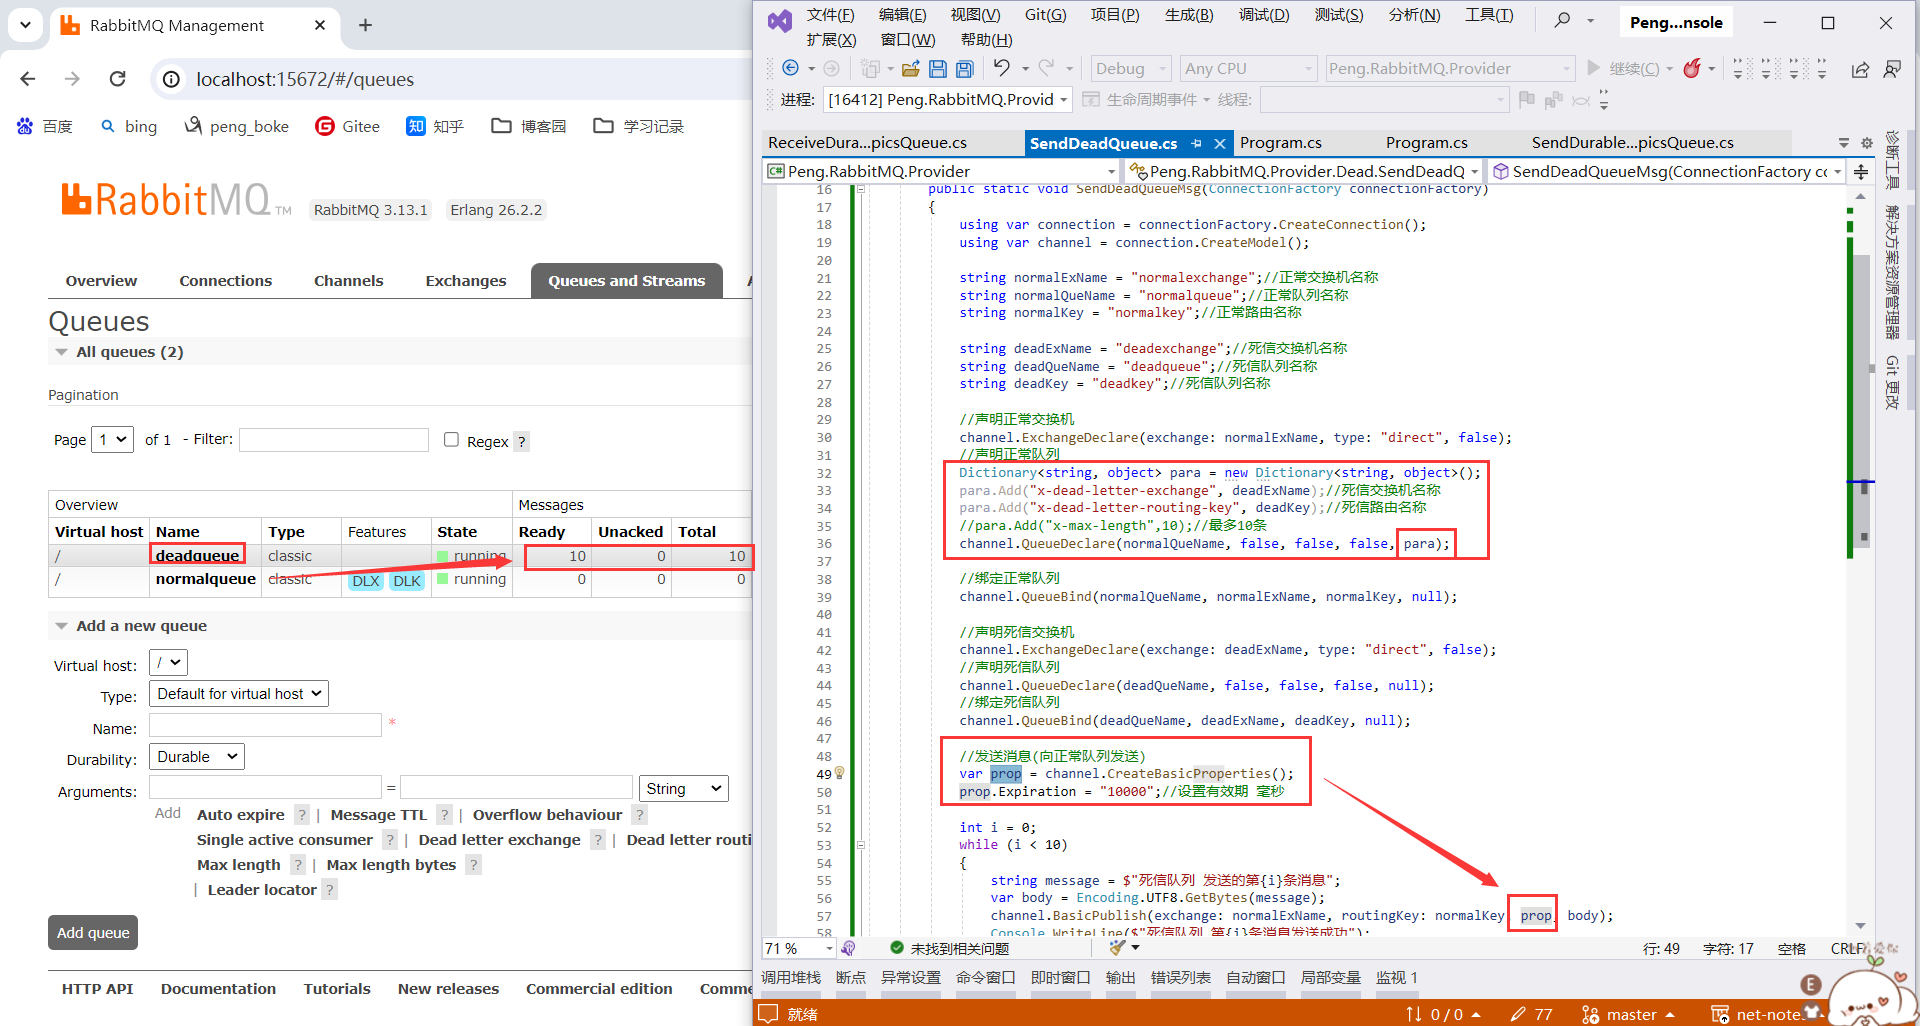Open the Connections tab

[225, 281]
